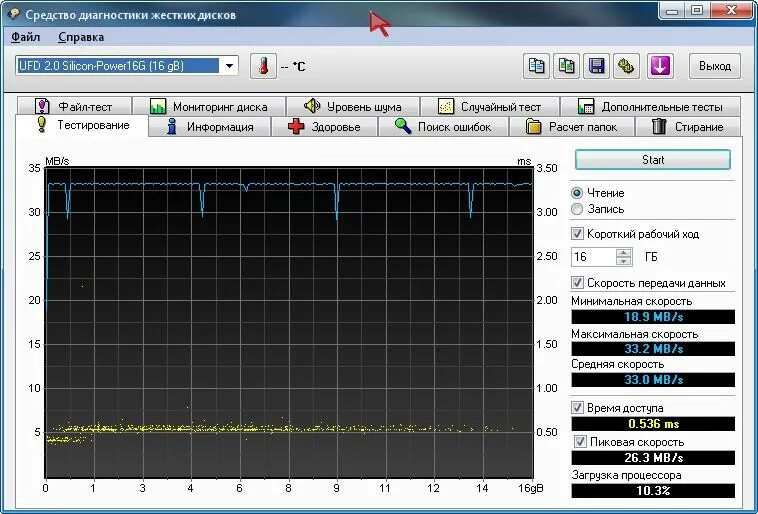Click the Выход button
Image resolution: width=758 pixels, height=514 pixels.
click(x=714, y=66)
